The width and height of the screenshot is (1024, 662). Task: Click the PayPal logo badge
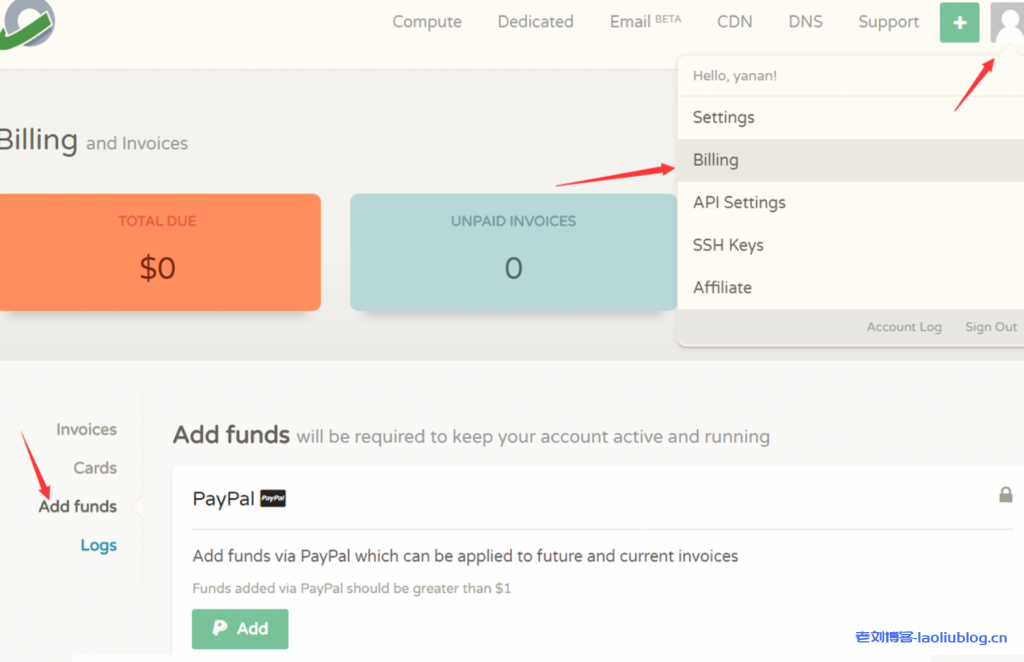[x=273, y=498]
